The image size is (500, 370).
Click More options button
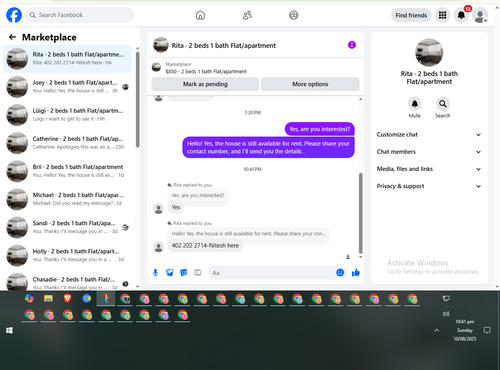click(310, 84)
